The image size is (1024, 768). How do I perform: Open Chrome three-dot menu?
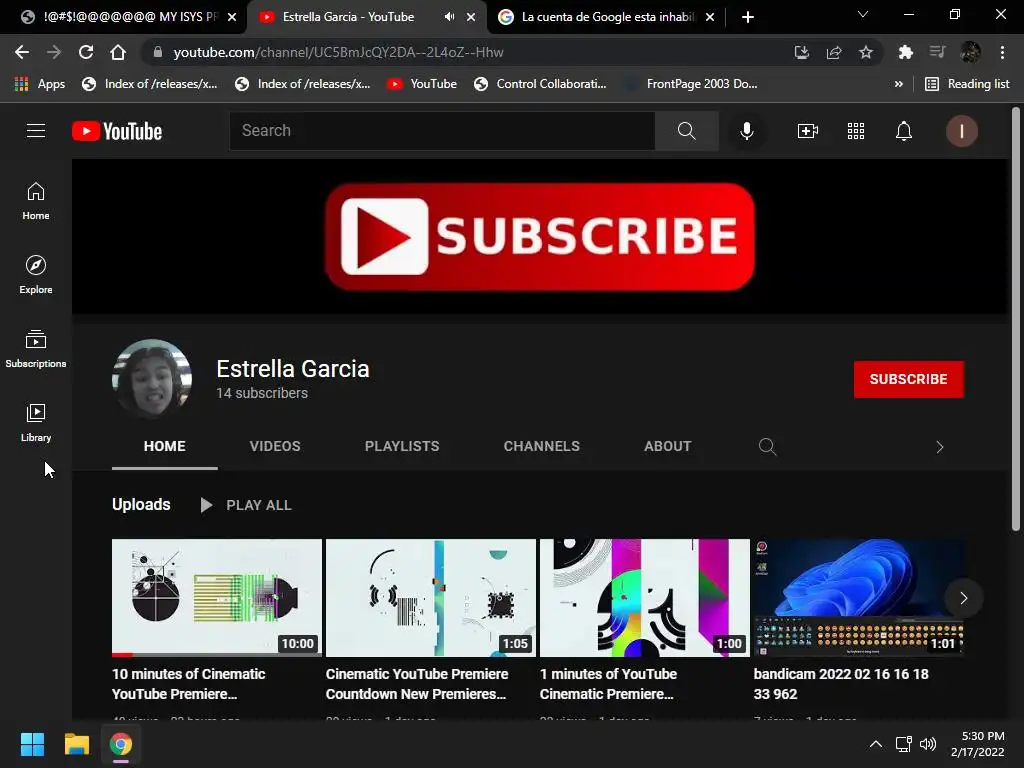pos(1002,52)
